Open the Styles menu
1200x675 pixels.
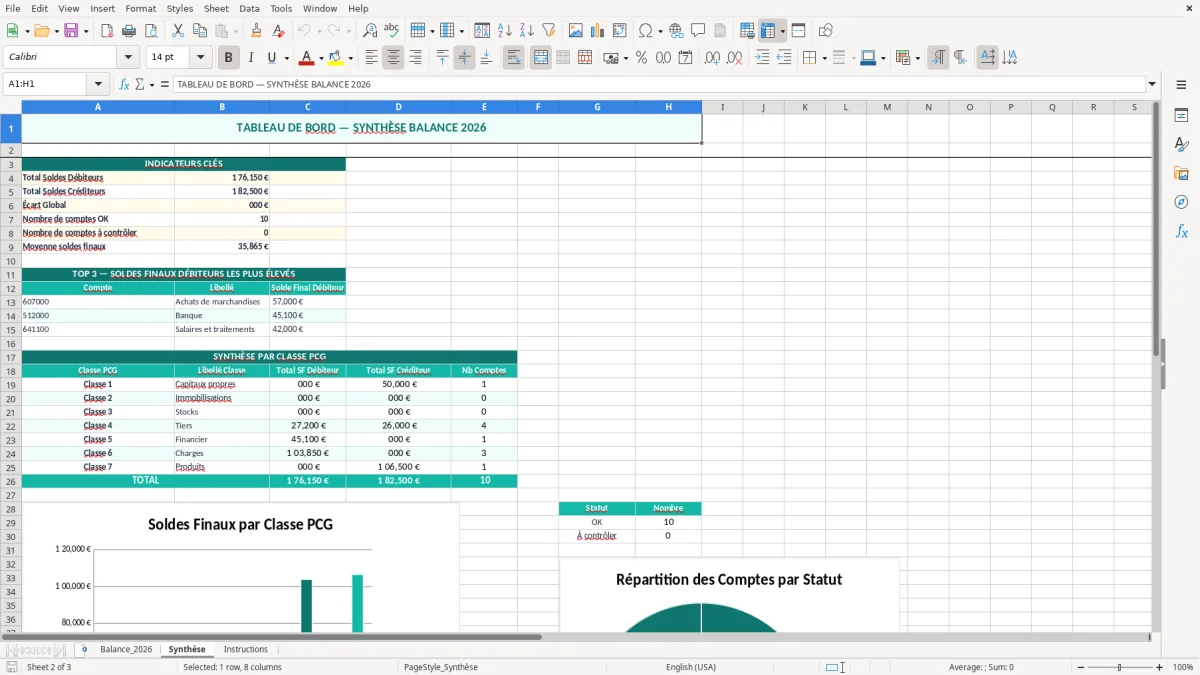180,8
